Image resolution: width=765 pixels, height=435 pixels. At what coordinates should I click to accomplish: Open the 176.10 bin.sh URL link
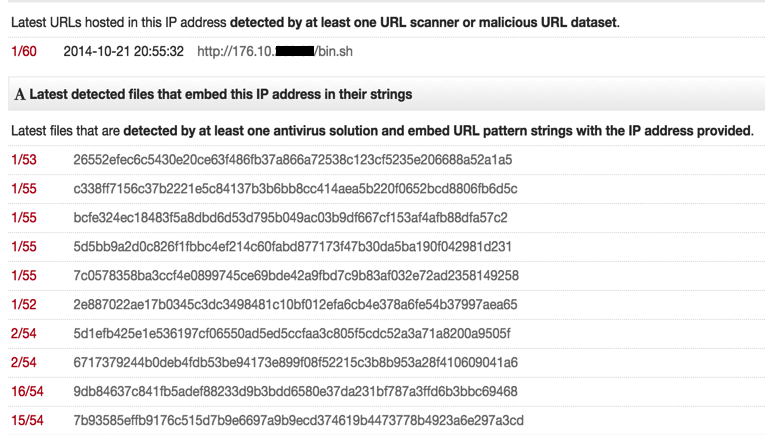pyautogui.click(x=275, y=51)
